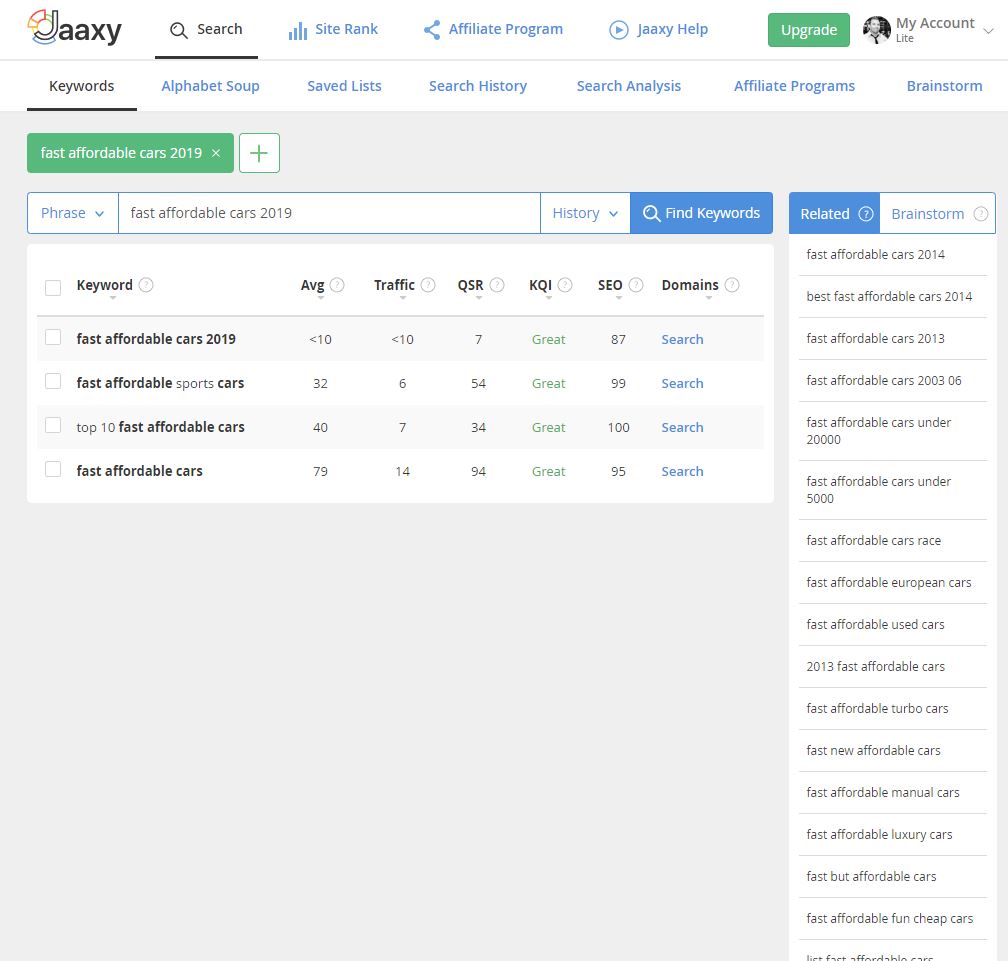This screenshot has height=961, width=1008.
Task: Click the Jaaxy logo
Action: click(75, 28)
